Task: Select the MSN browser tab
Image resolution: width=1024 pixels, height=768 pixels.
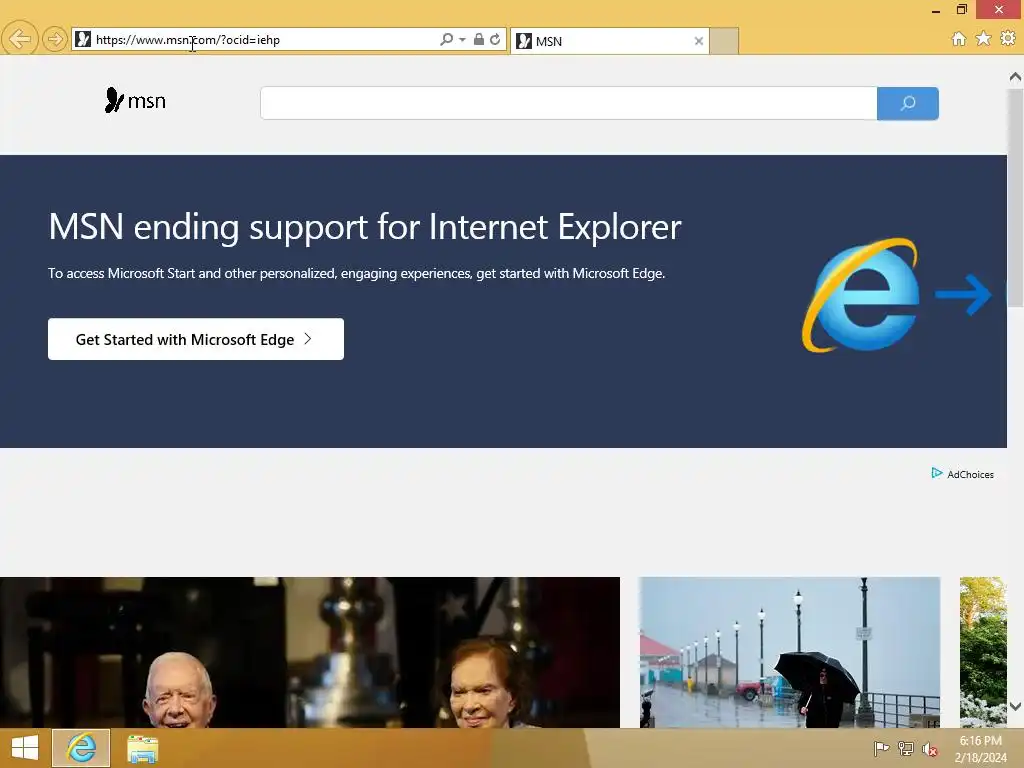Action: [x=609, y=41]
